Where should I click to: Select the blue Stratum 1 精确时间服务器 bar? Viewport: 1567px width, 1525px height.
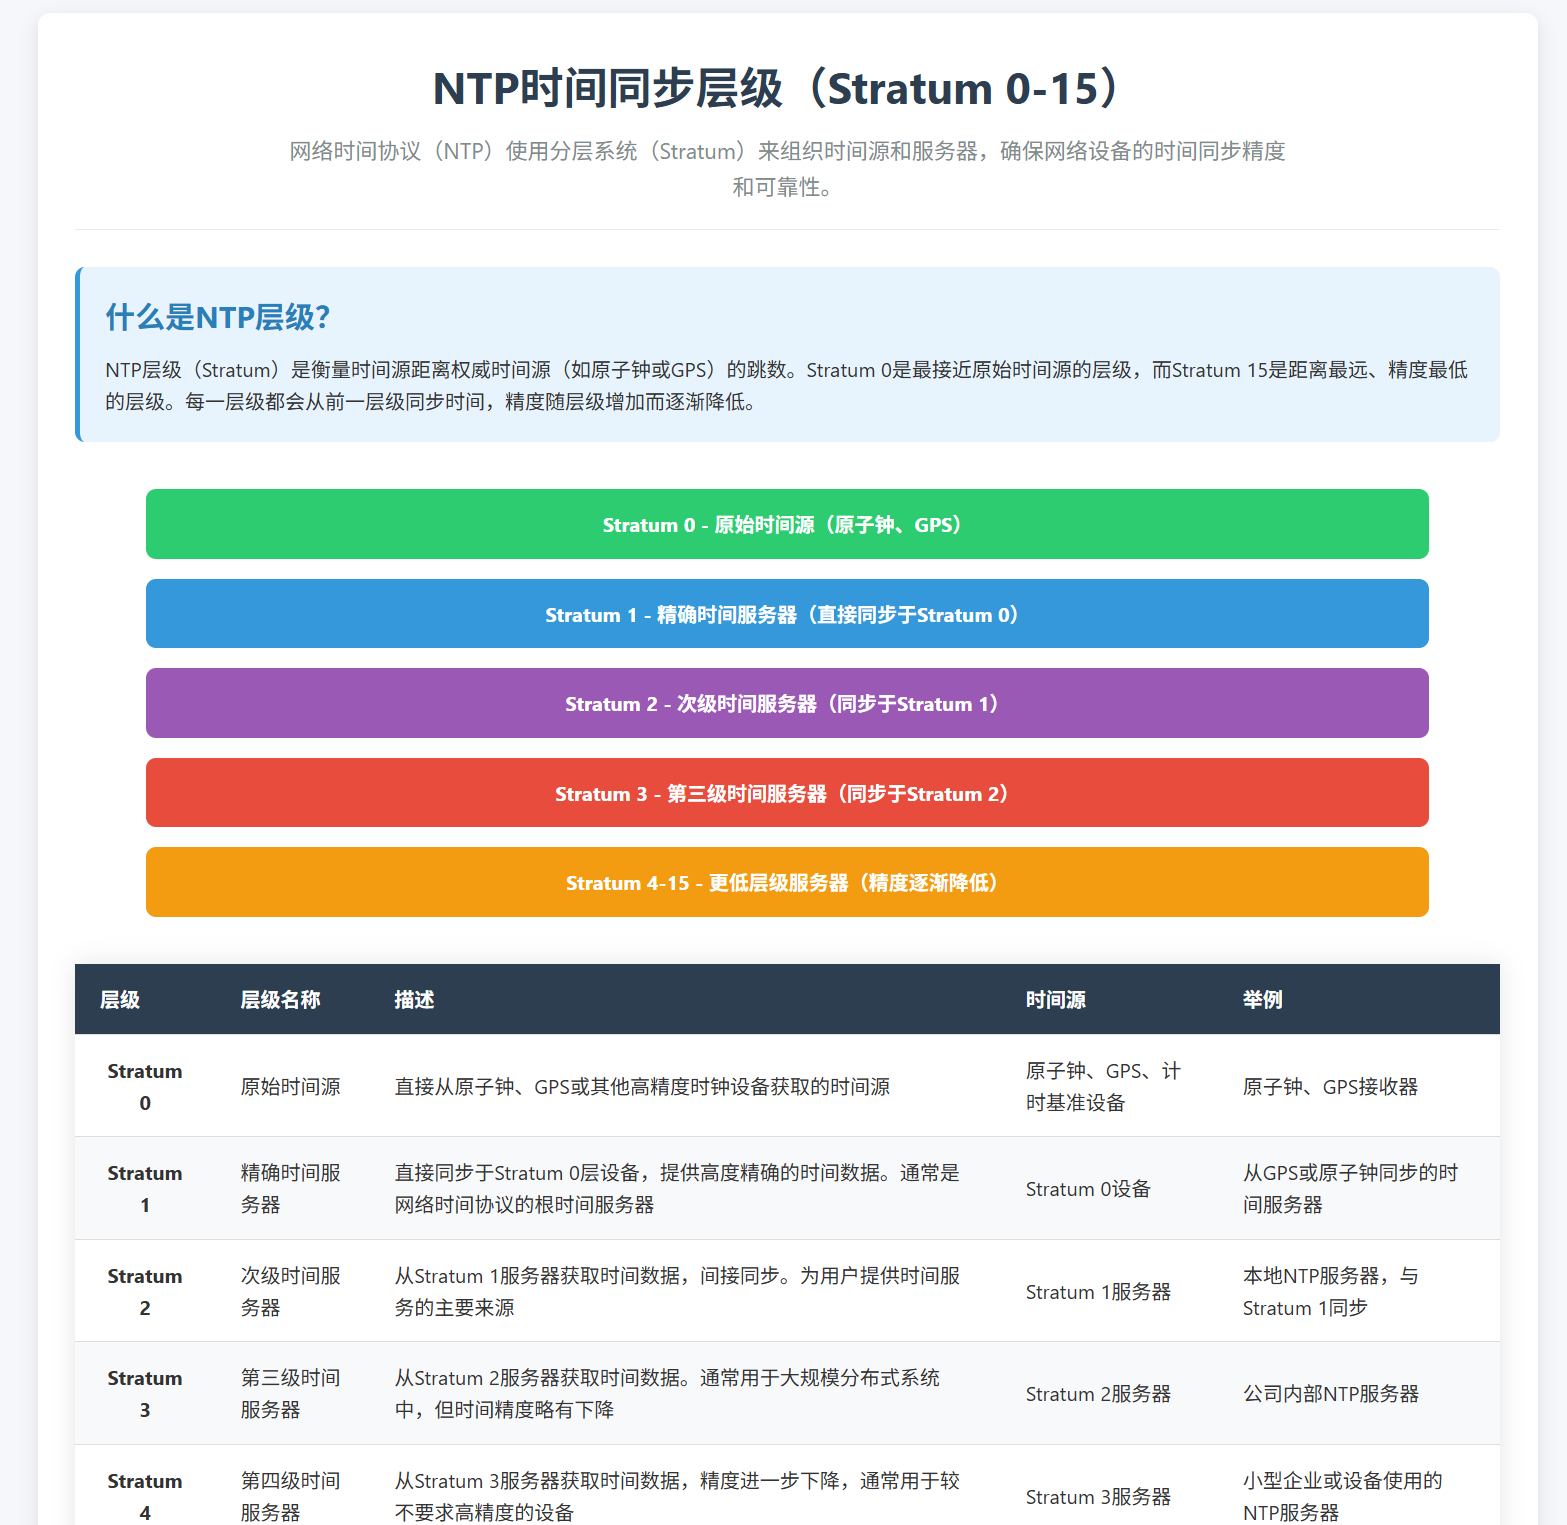(787, 614)
